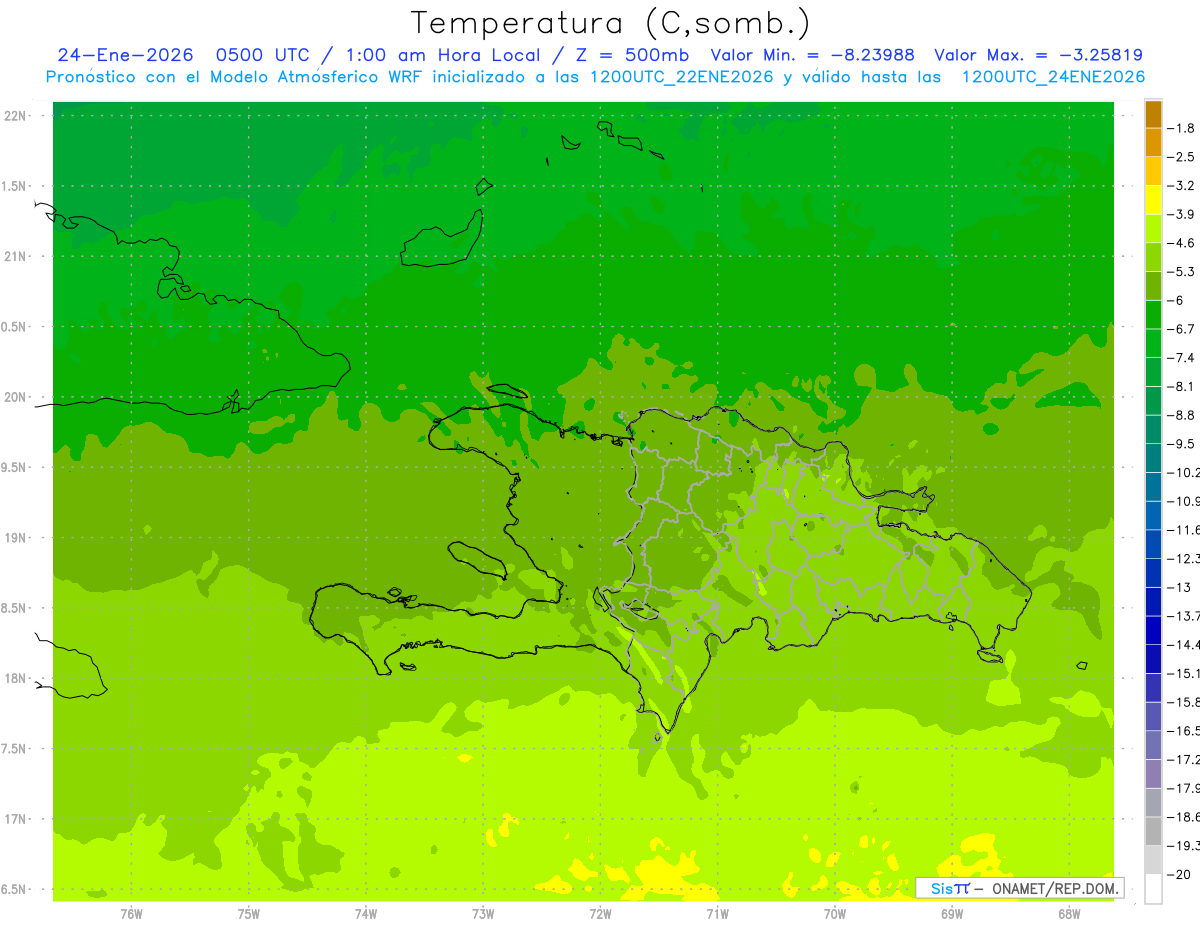Viewport: 1200px width, 927px height.
Task: Click the orange swatch between -1.8 and -2.5
Action: coord(1153,142)
